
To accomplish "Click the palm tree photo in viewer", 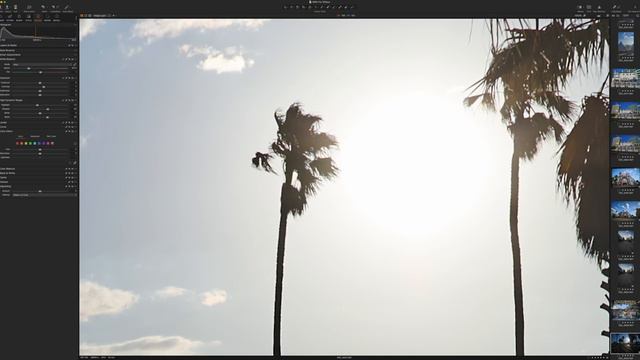I will click(344, 187).
